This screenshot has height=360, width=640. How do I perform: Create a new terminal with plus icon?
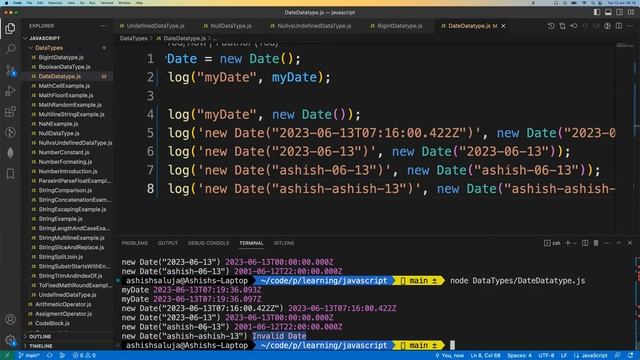coord(567,243)
